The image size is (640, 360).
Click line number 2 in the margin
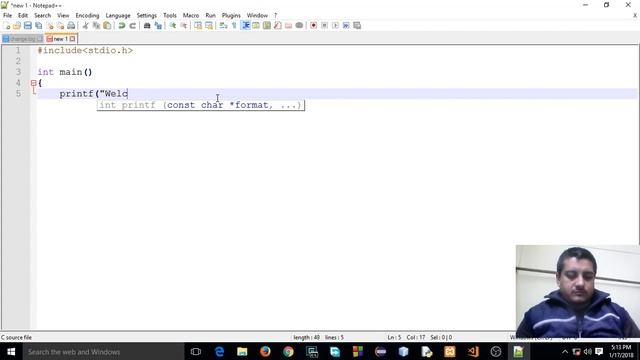coord(18,61)
